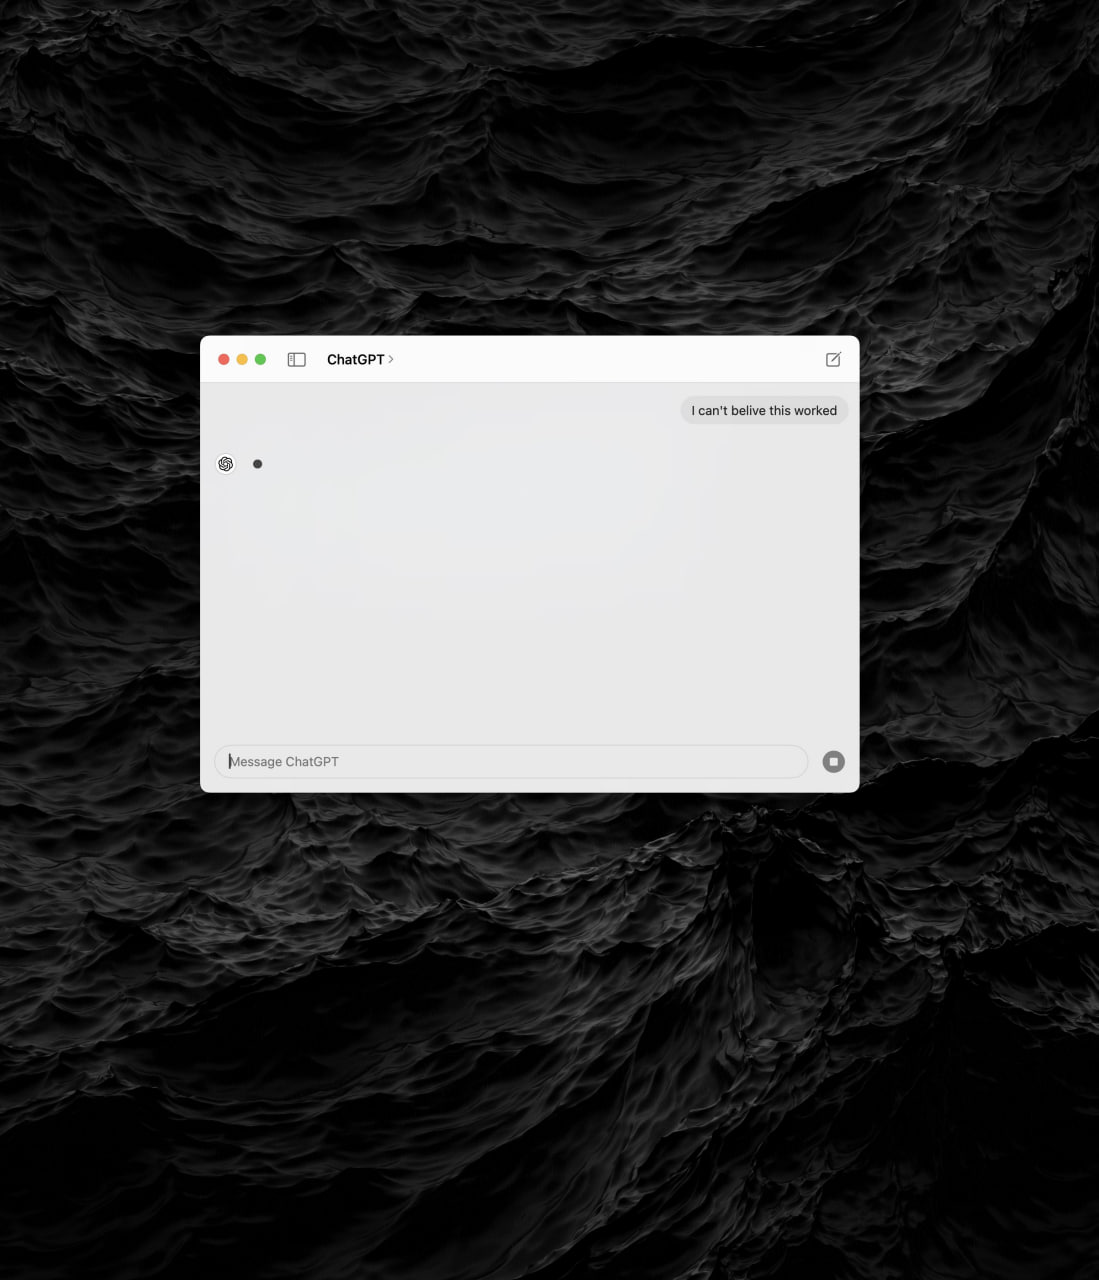
Task: Click the empty conversation area
Action: pos(530,600)
